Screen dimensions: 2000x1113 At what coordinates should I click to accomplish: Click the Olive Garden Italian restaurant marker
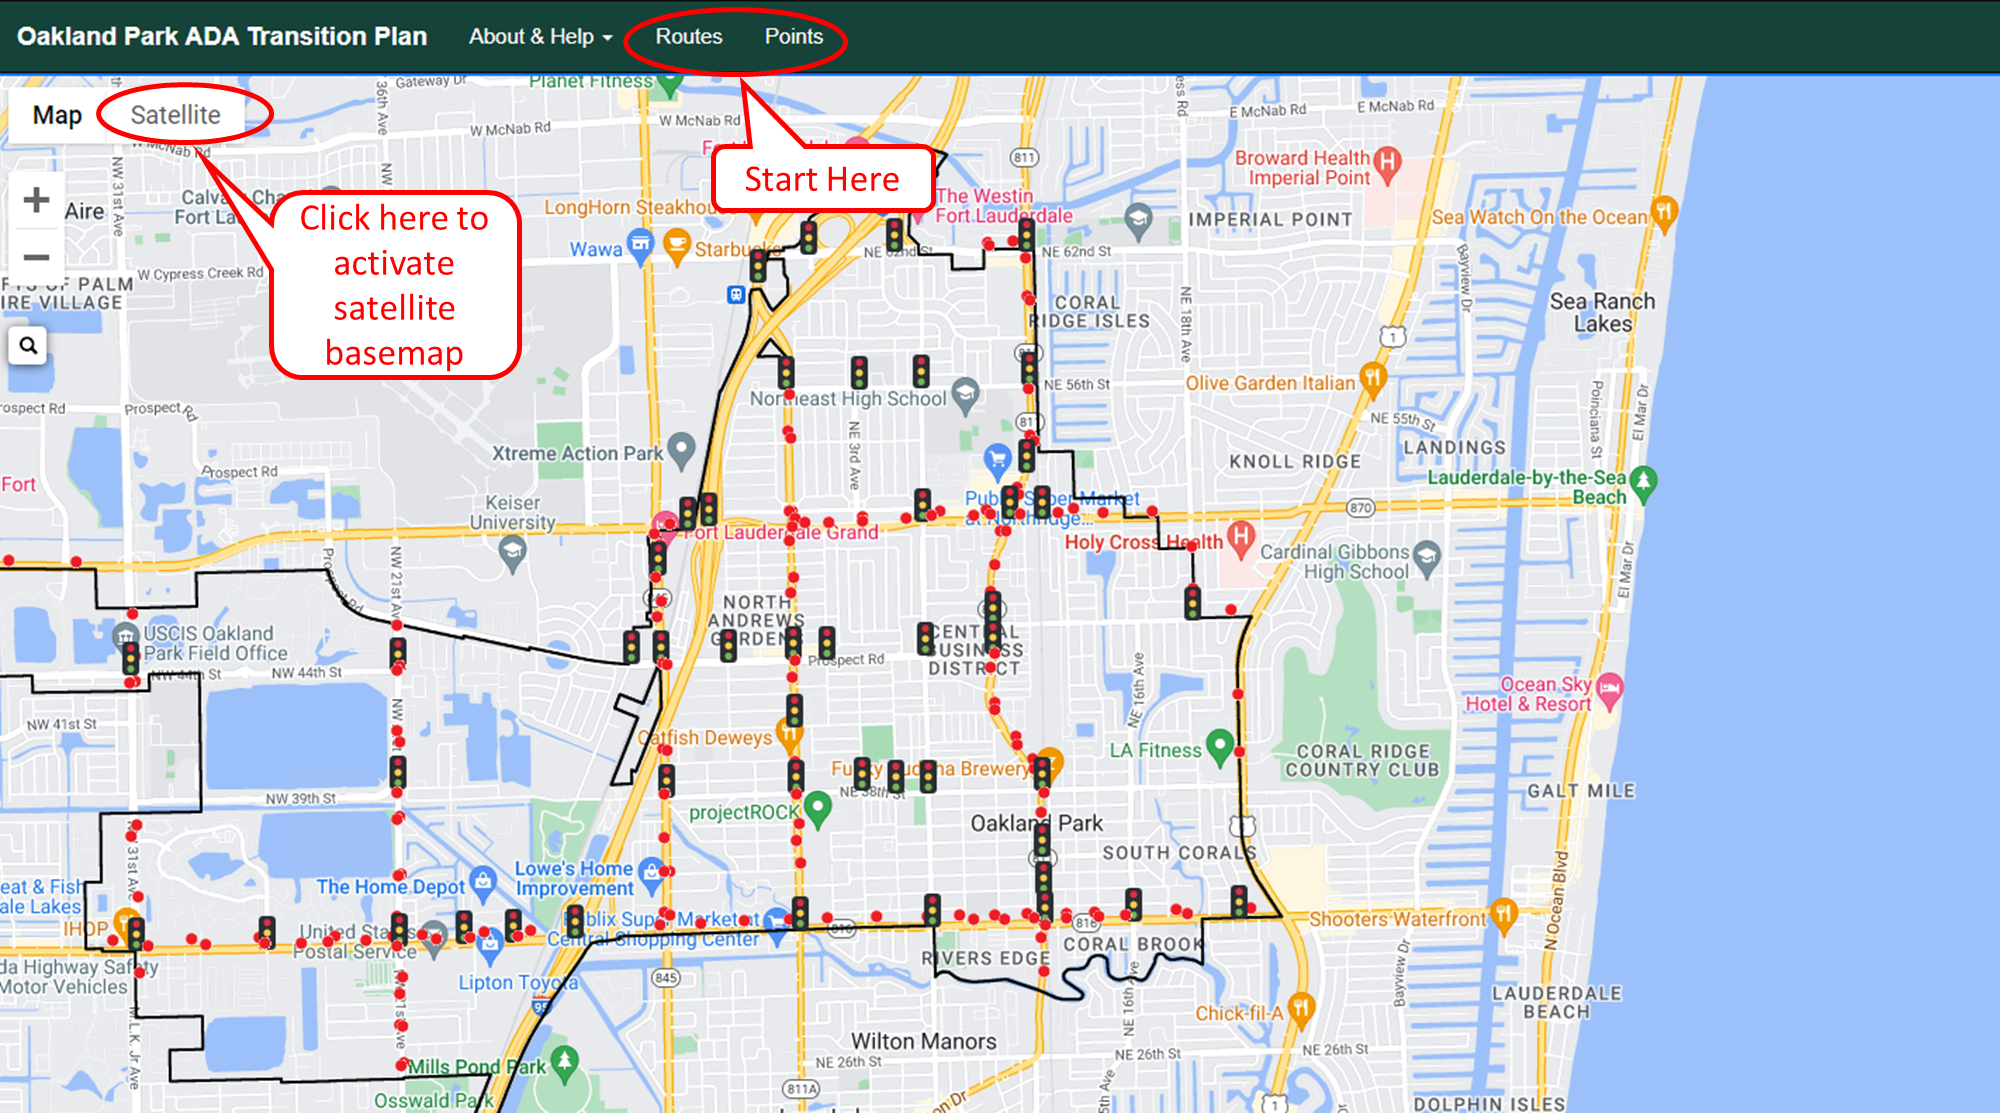[1373, 379]
